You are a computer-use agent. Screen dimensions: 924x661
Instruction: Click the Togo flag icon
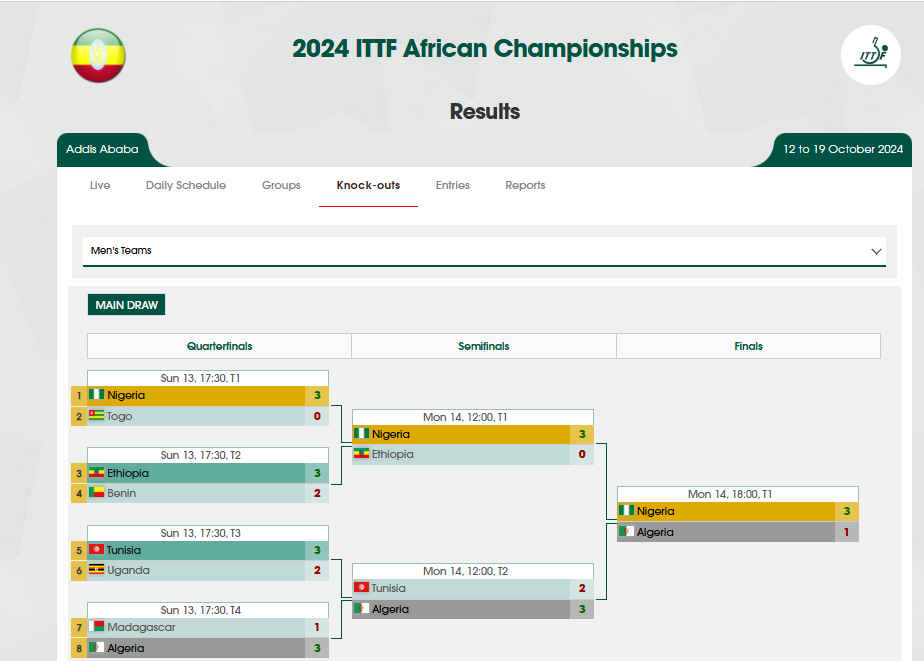97,415
